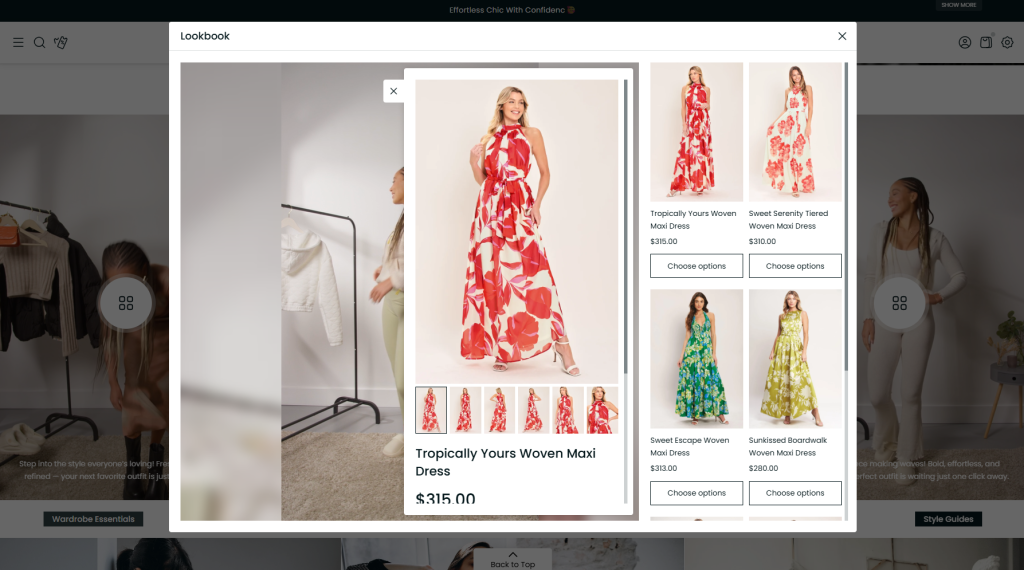Click Sweet Serenity Tiered Woven Maxi Dress title
This screenshot has width=1024, height=570.
pos(788,219)
